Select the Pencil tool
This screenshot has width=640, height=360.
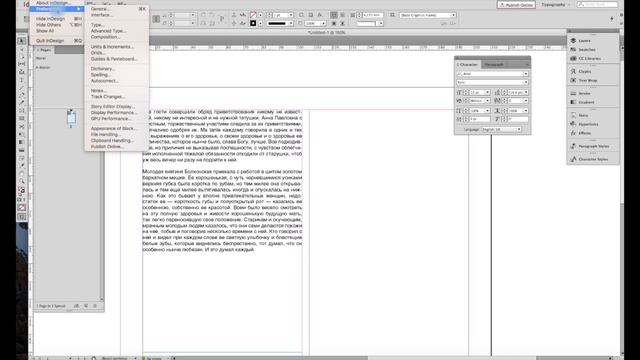pos(22,103)
